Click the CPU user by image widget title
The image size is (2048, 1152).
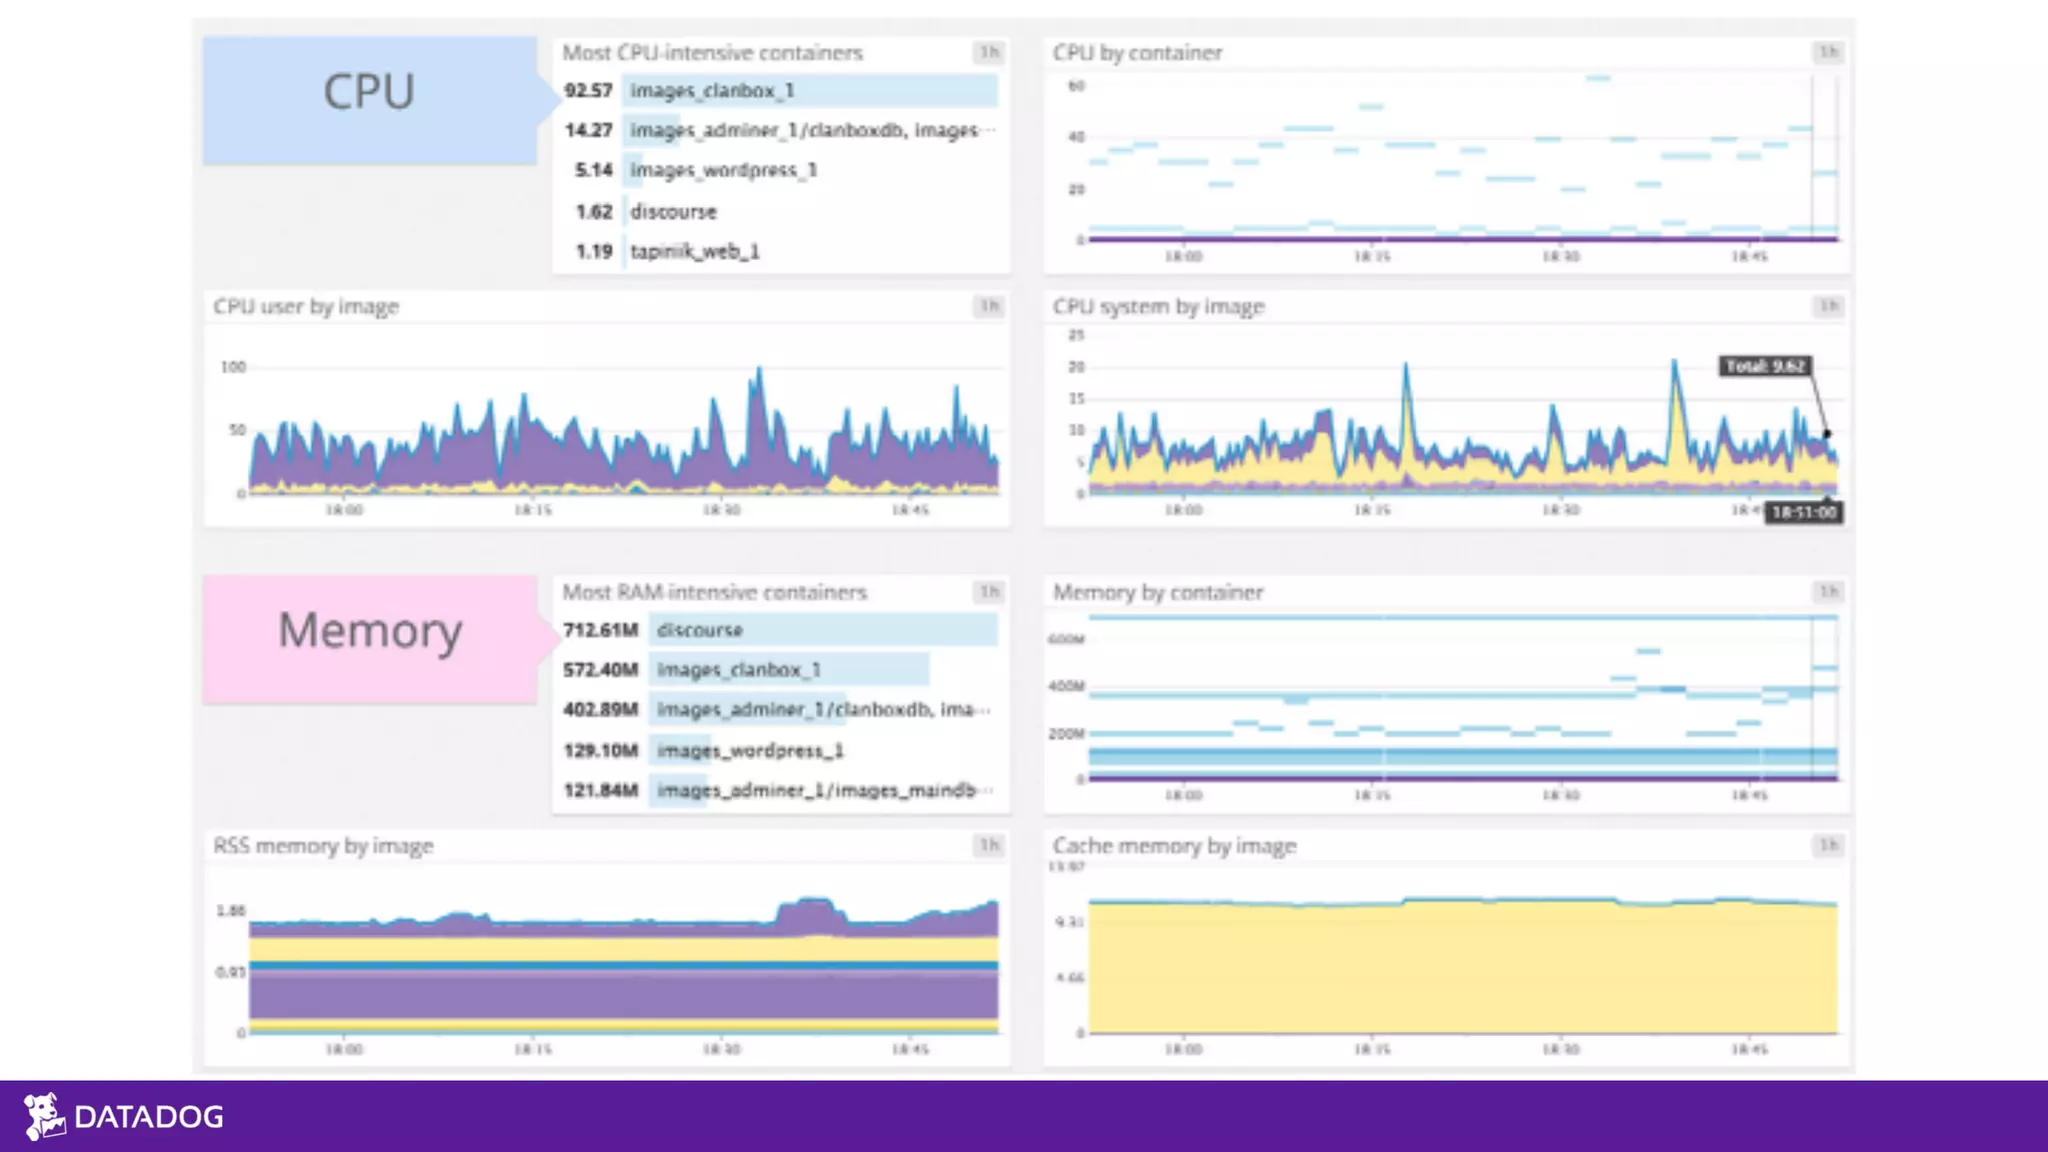click(306, 307)
